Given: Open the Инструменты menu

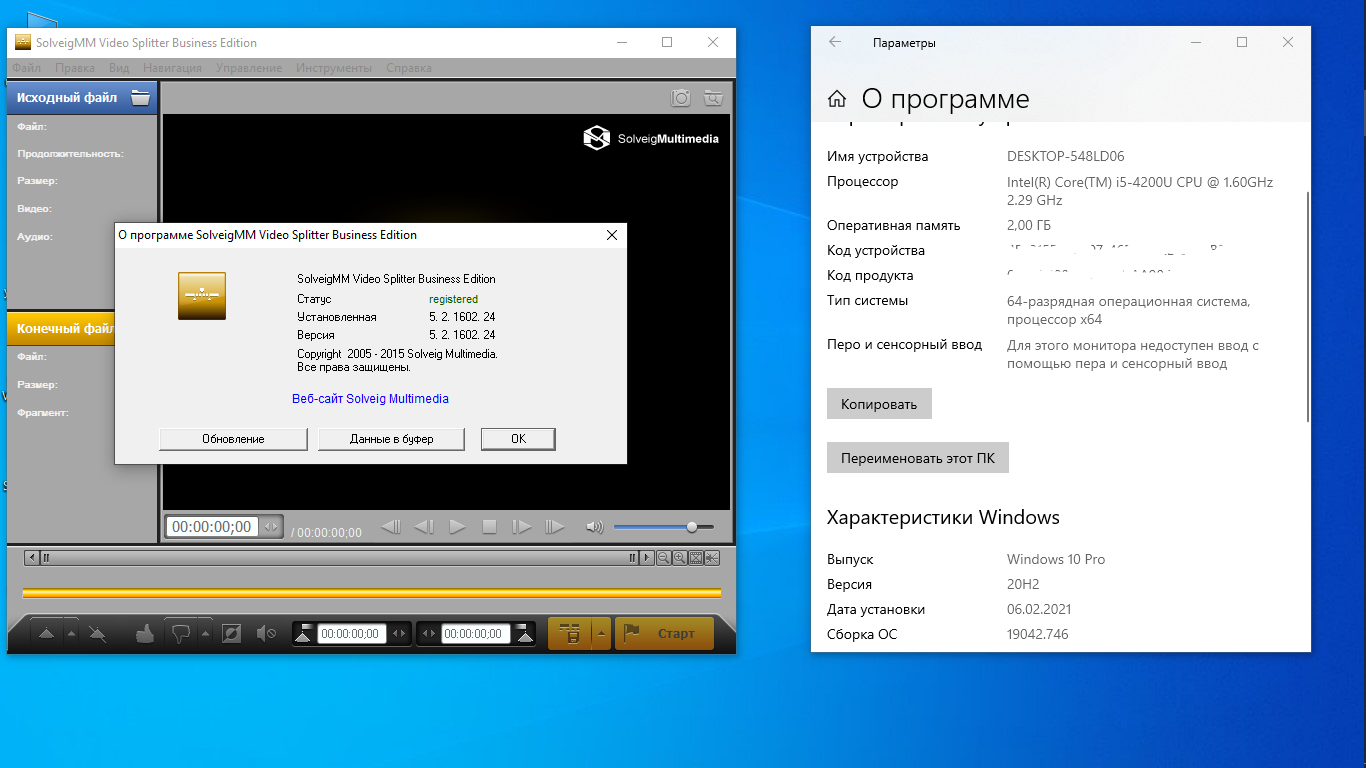Looking at the screenshot, I should (333, 68).
